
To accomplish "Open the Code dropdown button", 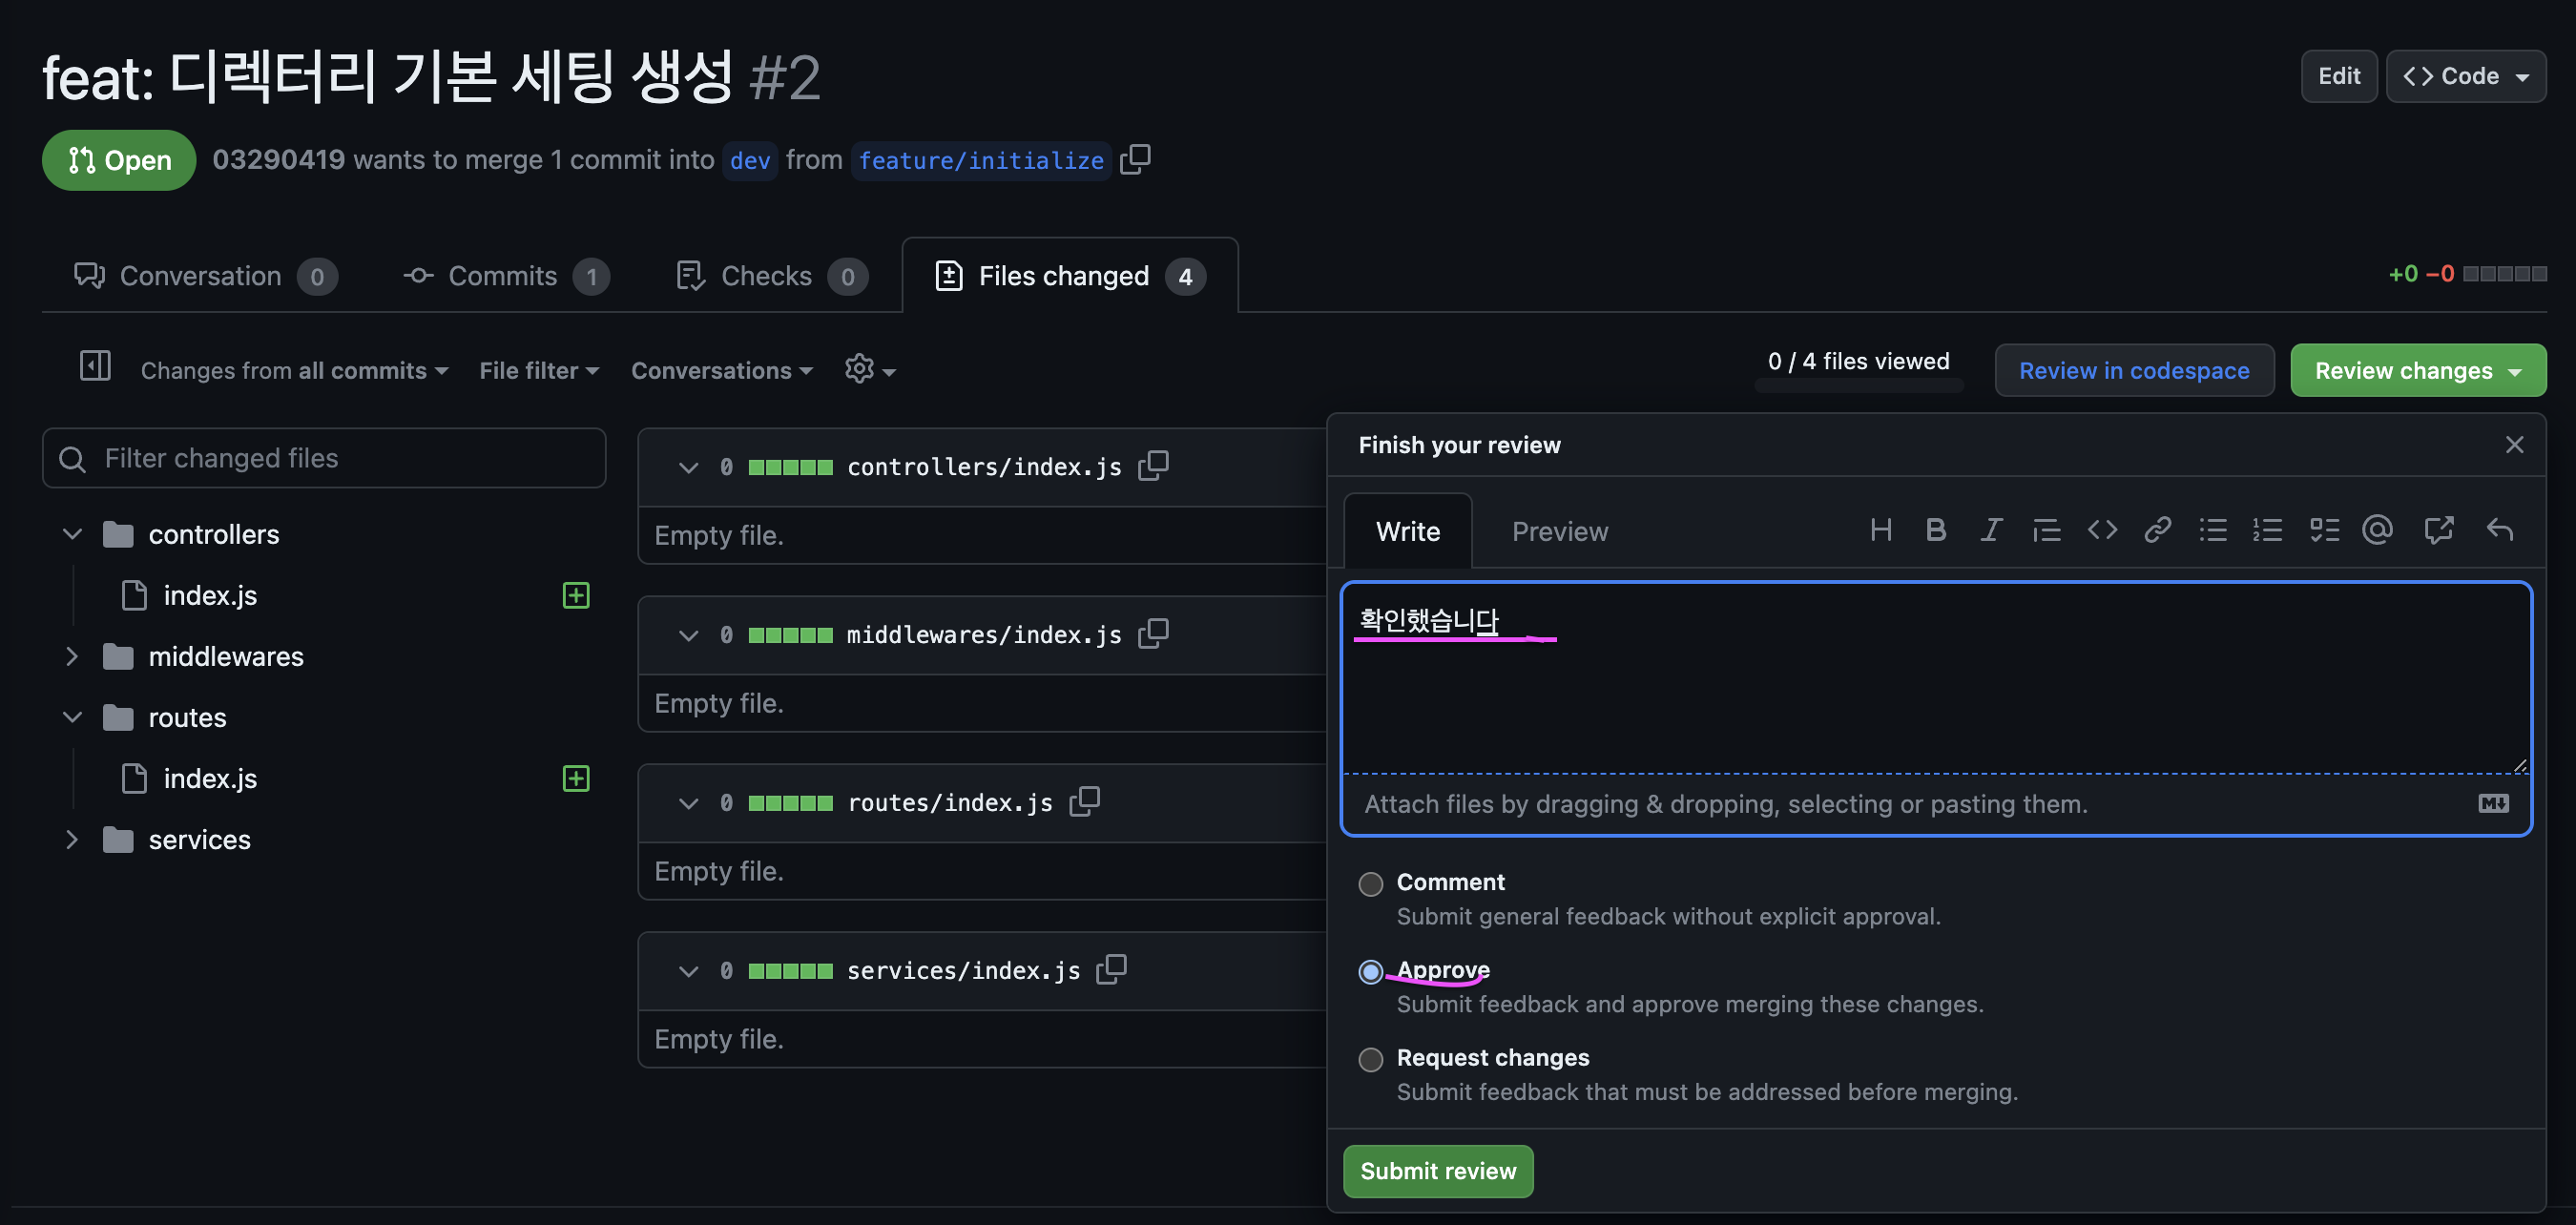I will click(x=2465, y=76).
